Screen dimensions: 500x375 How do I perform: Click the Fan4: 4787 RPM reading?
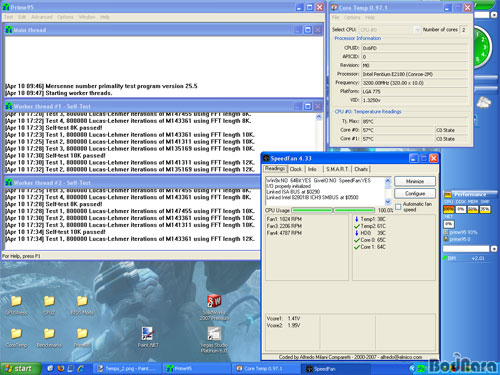tap(284, 233)
